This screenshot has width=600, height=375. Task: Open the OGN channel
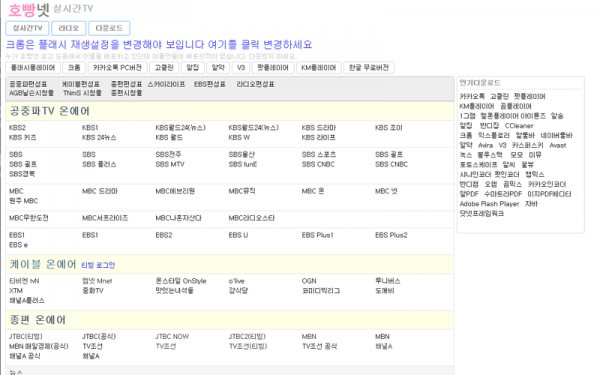coord(309,281)
